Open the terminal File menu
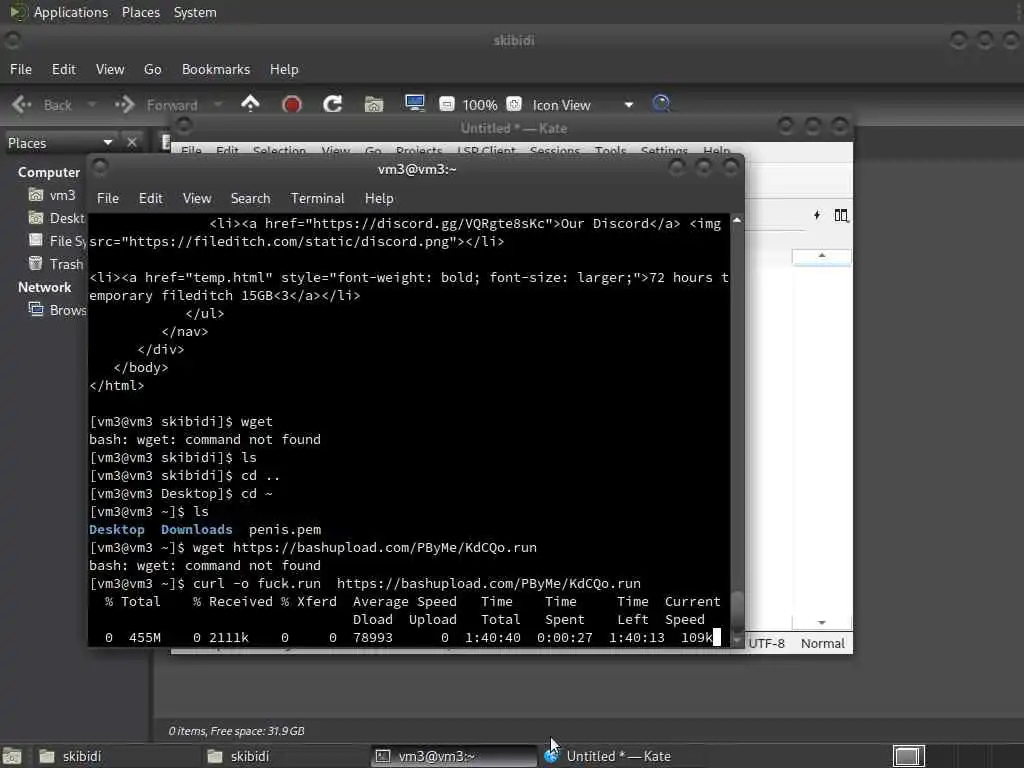 108,199
